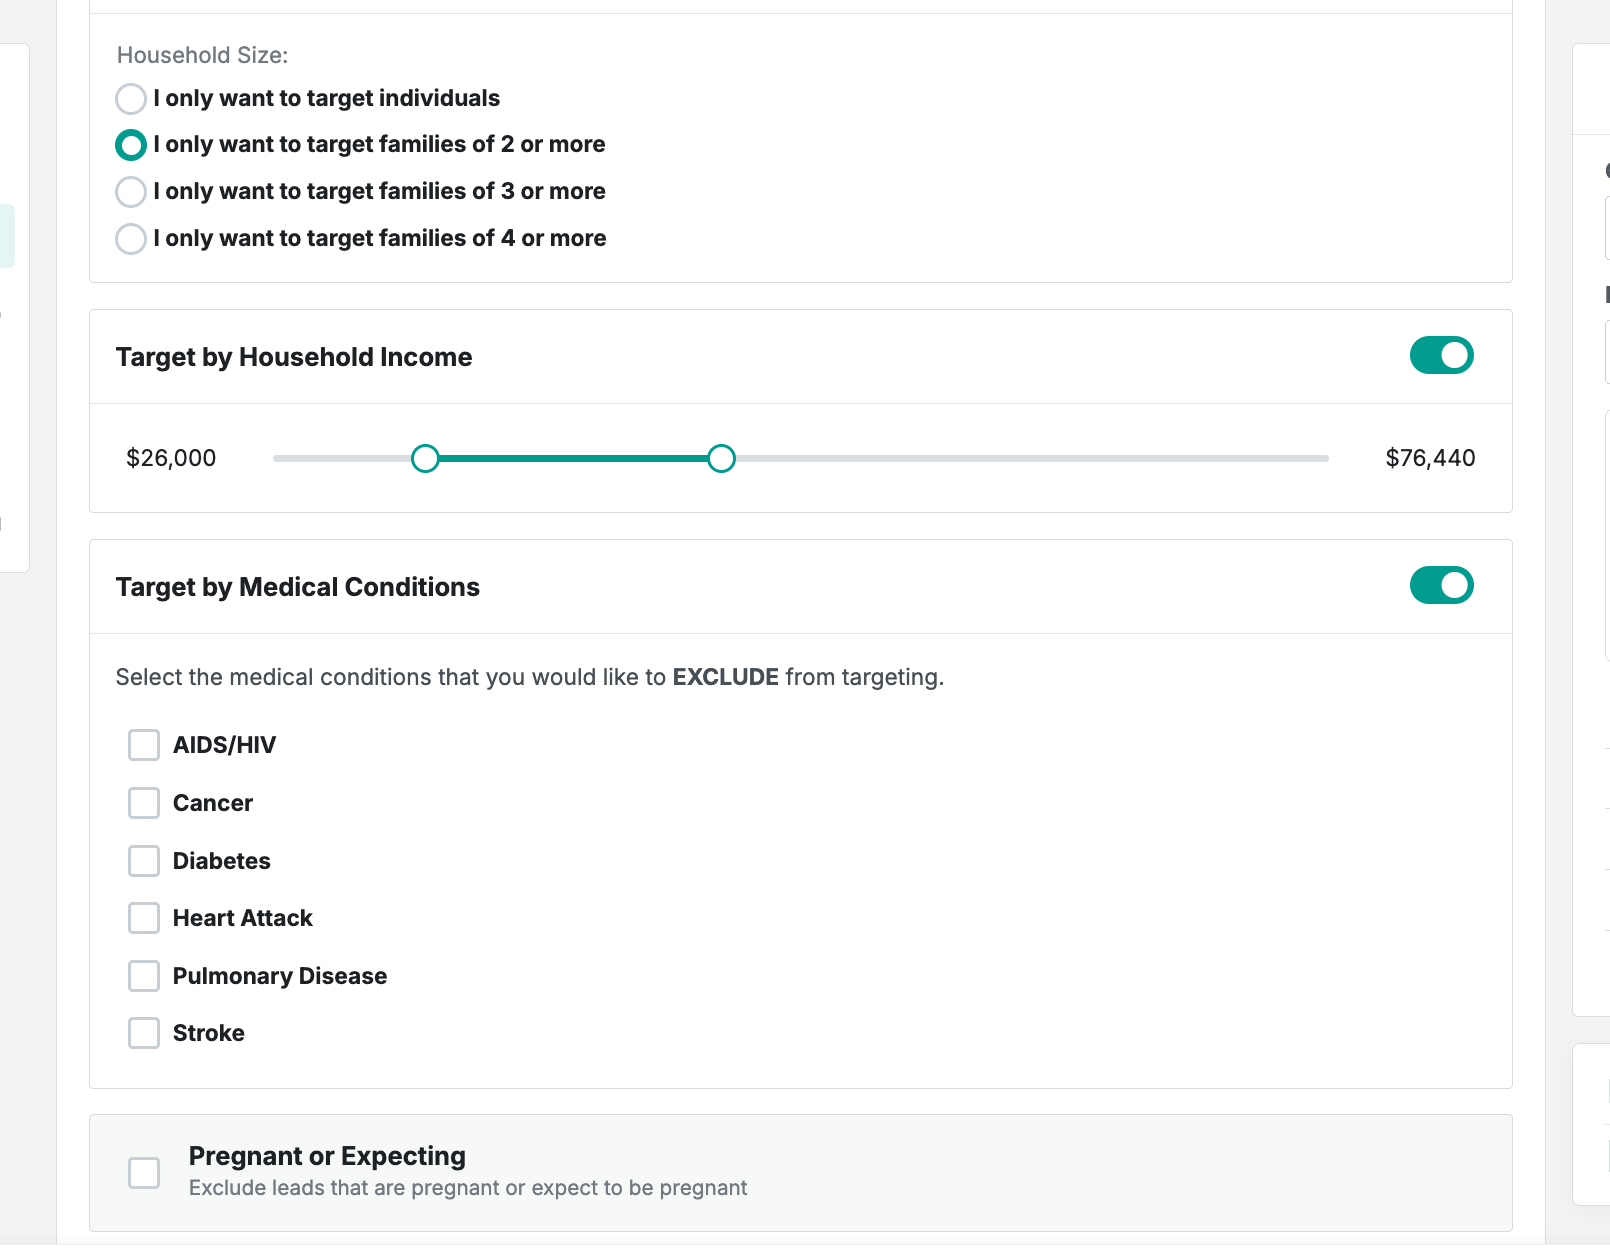Click the minimum income slider handle
The height and width of the screenshot is (1260, 1610).
coord(425,459)
